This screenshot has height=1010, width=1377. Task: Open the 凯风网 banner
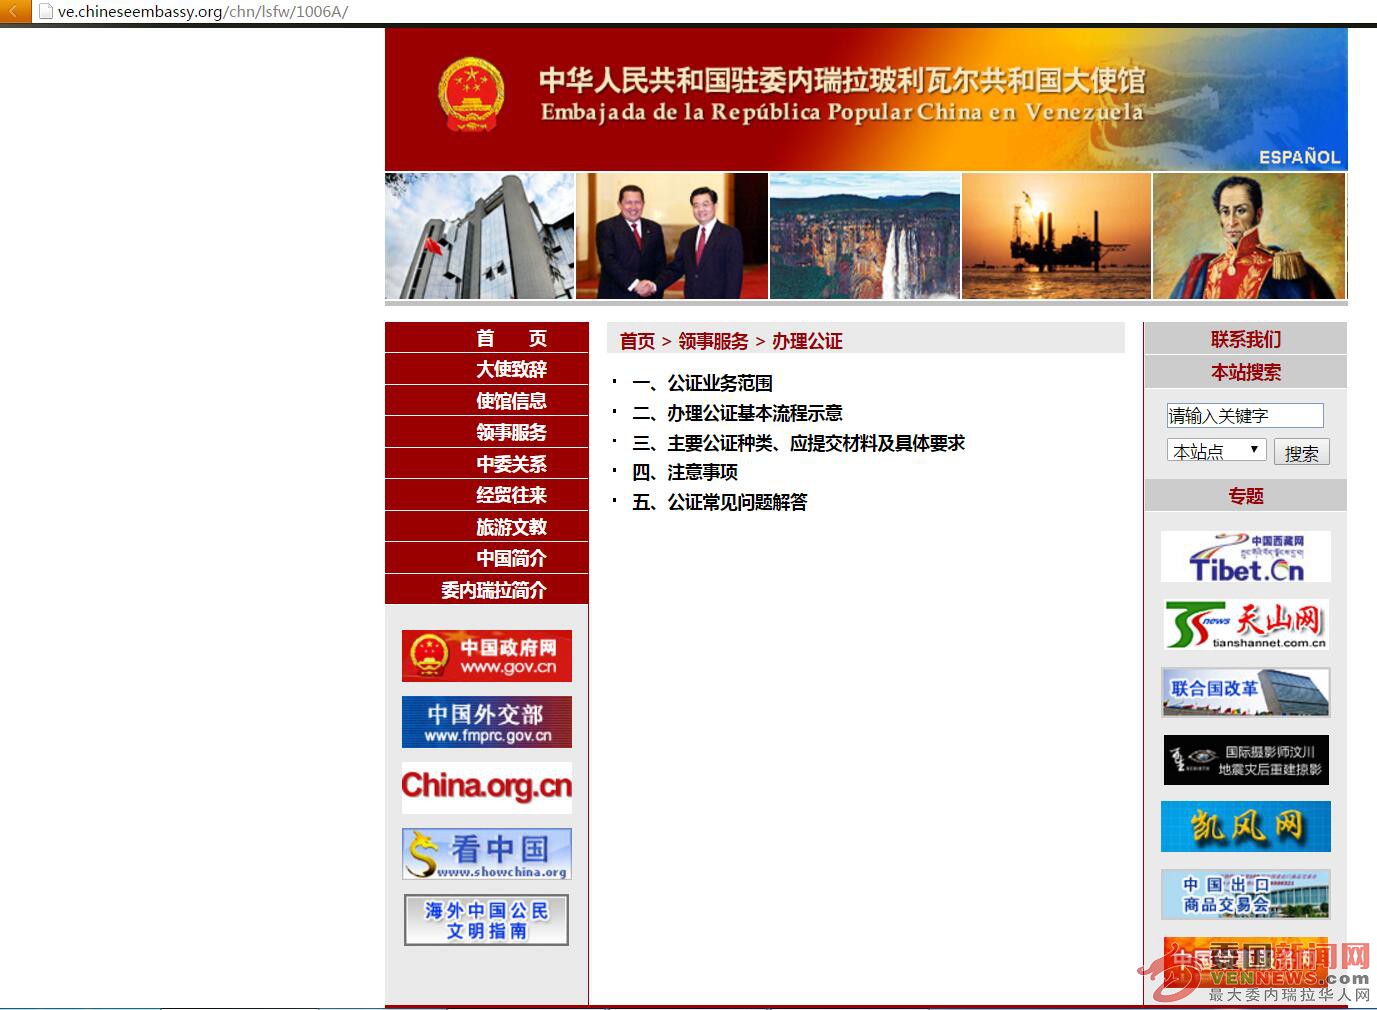click(x=1246, y=827)
